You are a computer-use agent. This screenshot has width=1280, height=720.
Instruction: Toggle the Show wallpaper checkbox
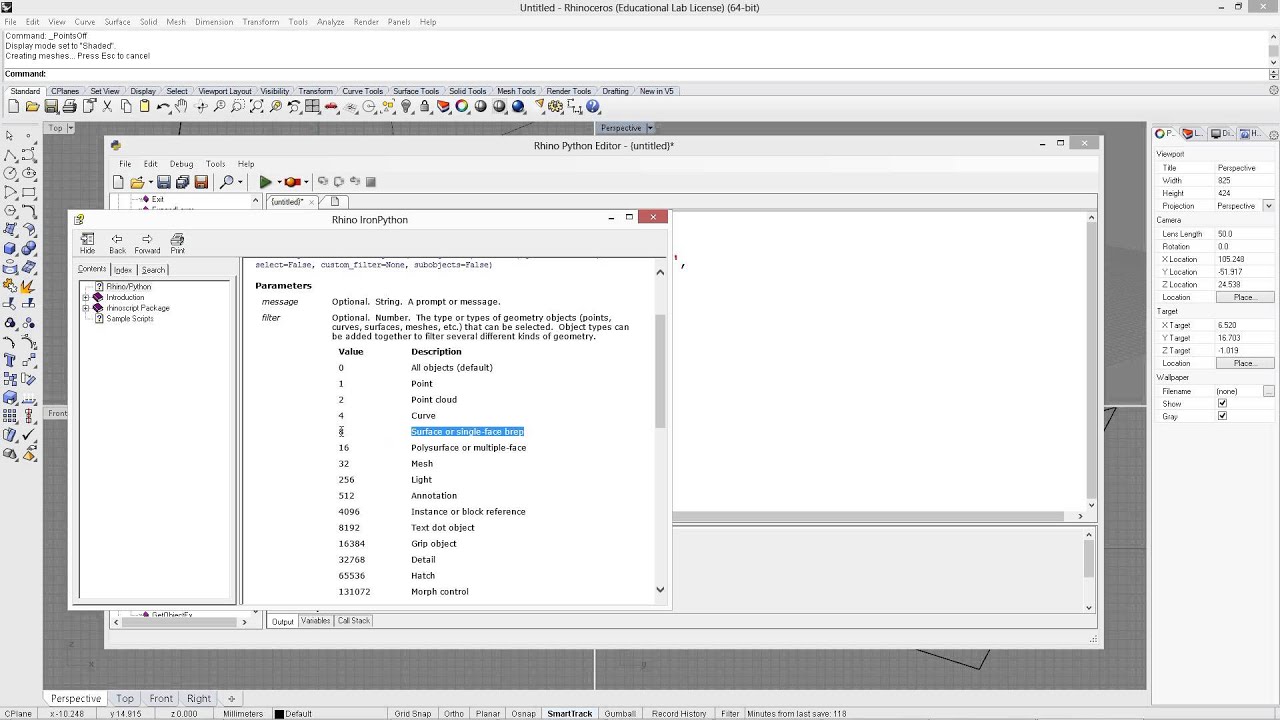point(1222,404)
